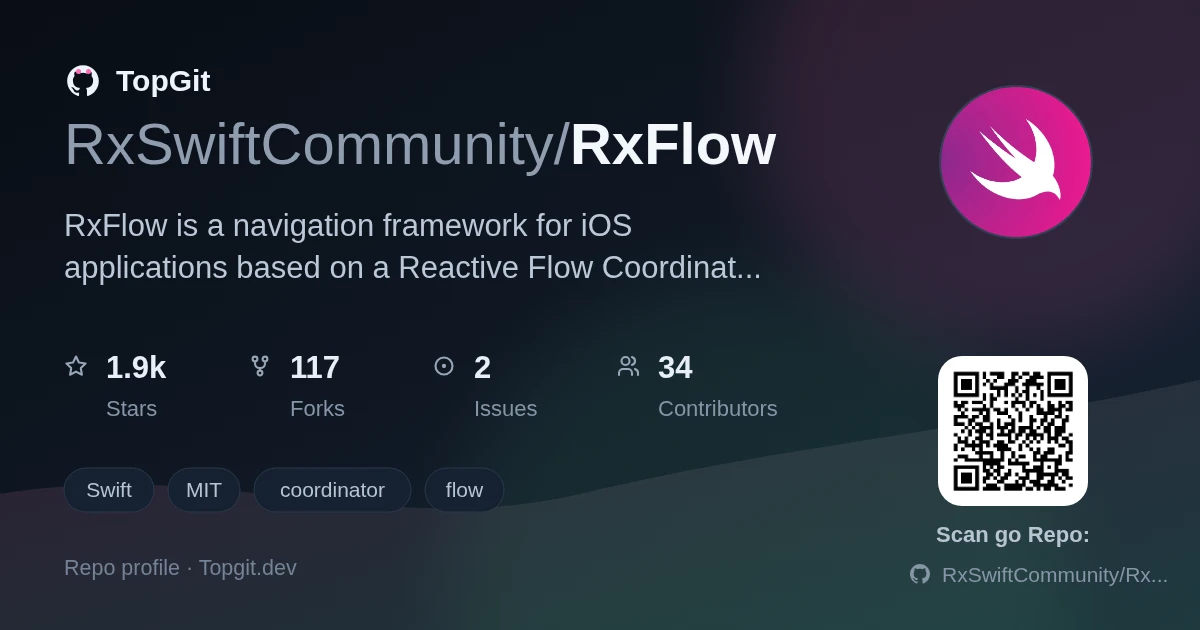Click the QR code image
Screen dimensions: 1200x630
pyautogui.click(x=1013, y=431)
